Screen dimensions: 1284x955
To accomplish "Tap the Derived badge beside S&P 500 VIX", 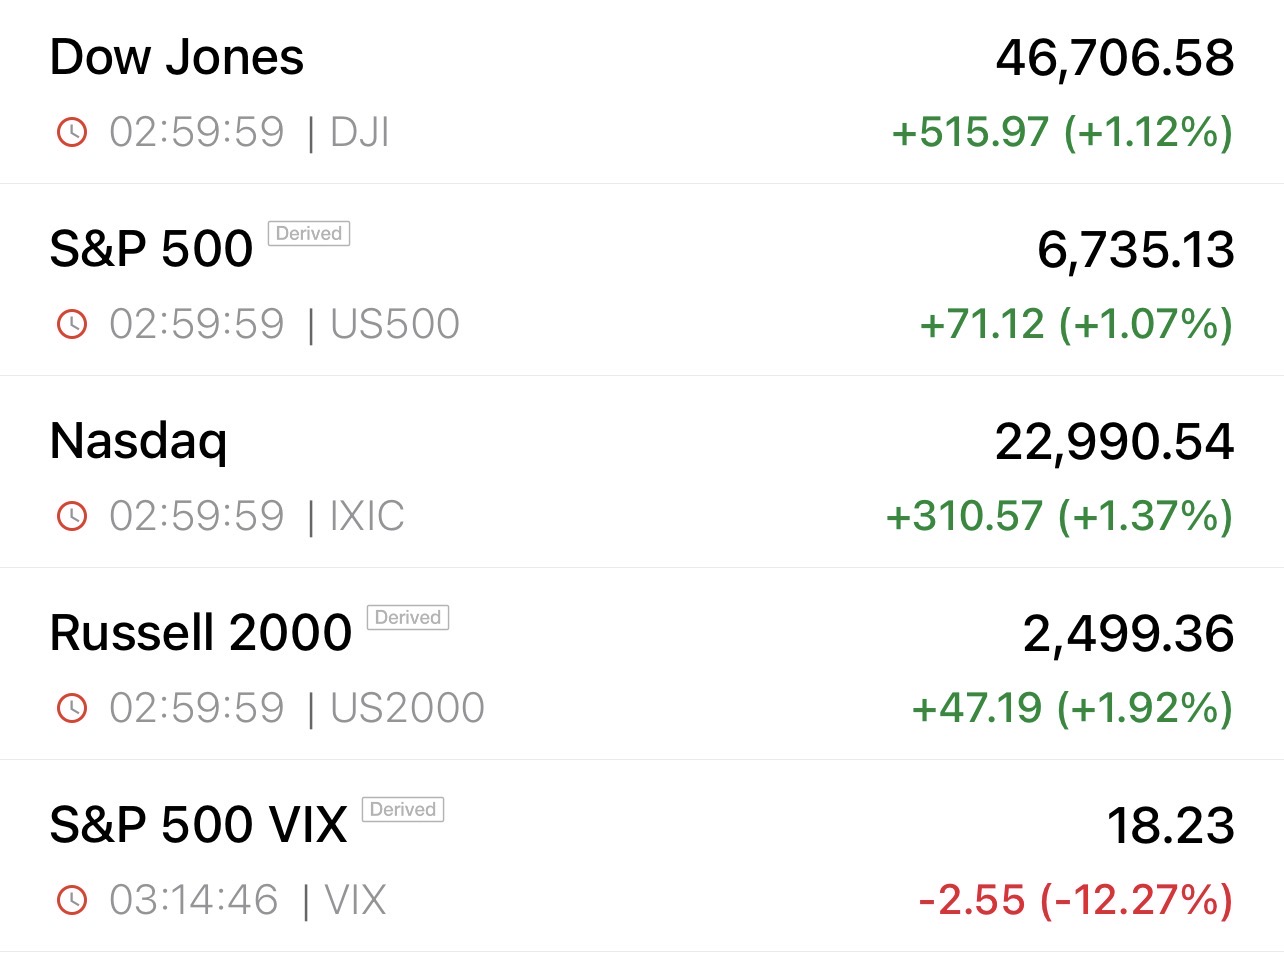I will pos(403,809).
